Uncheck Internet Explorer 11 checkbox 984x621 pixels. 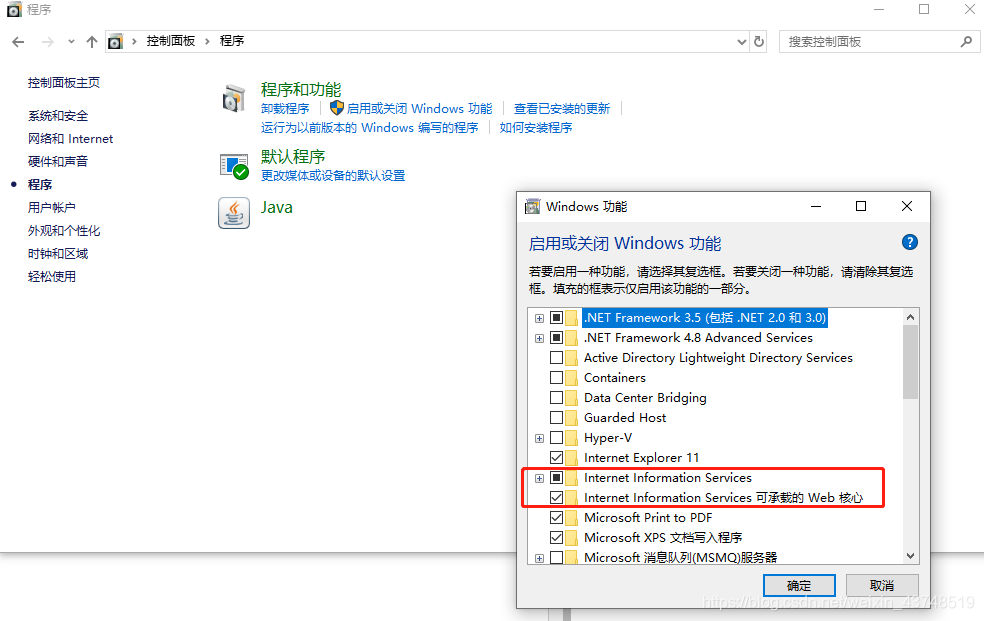(x=556, y=458)
